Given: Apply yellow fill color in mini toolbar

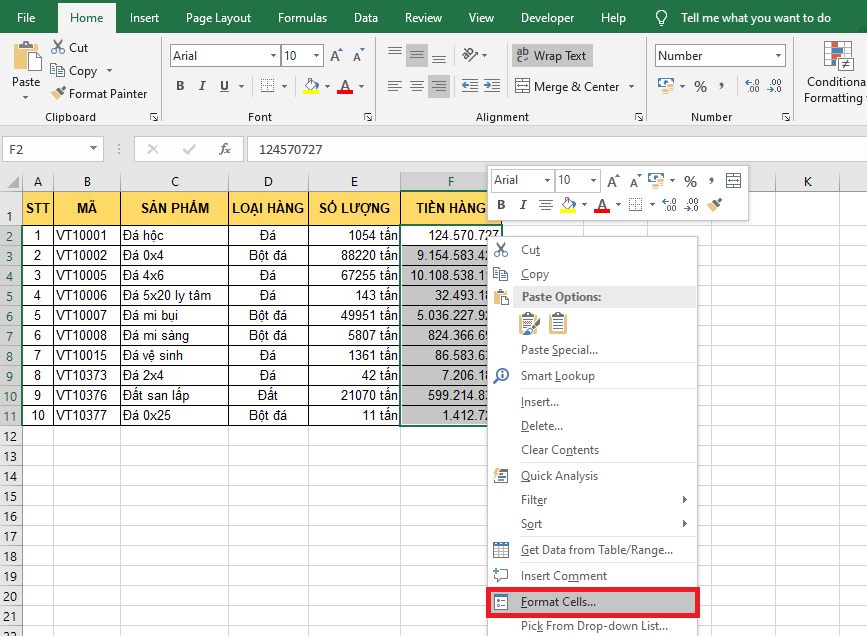Looking at the screenshot, I should click(568, 205).
